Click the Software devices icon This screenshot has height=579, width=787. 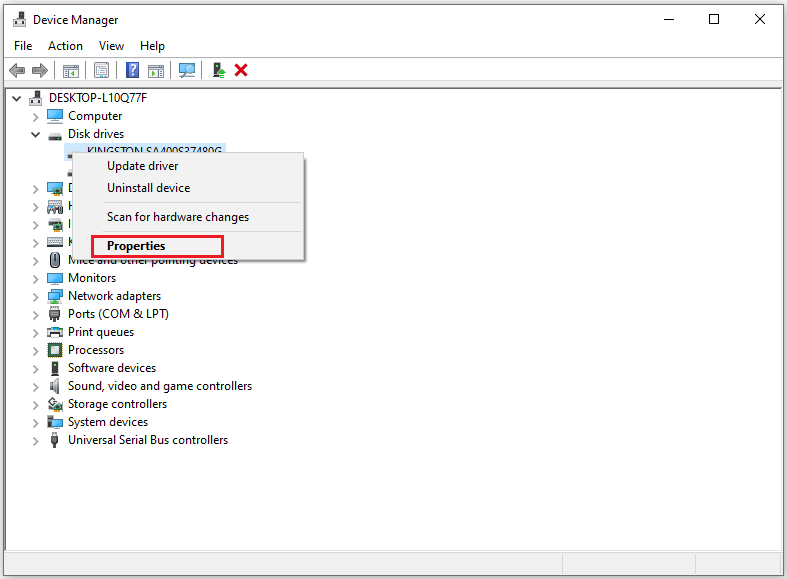(55, 368)
